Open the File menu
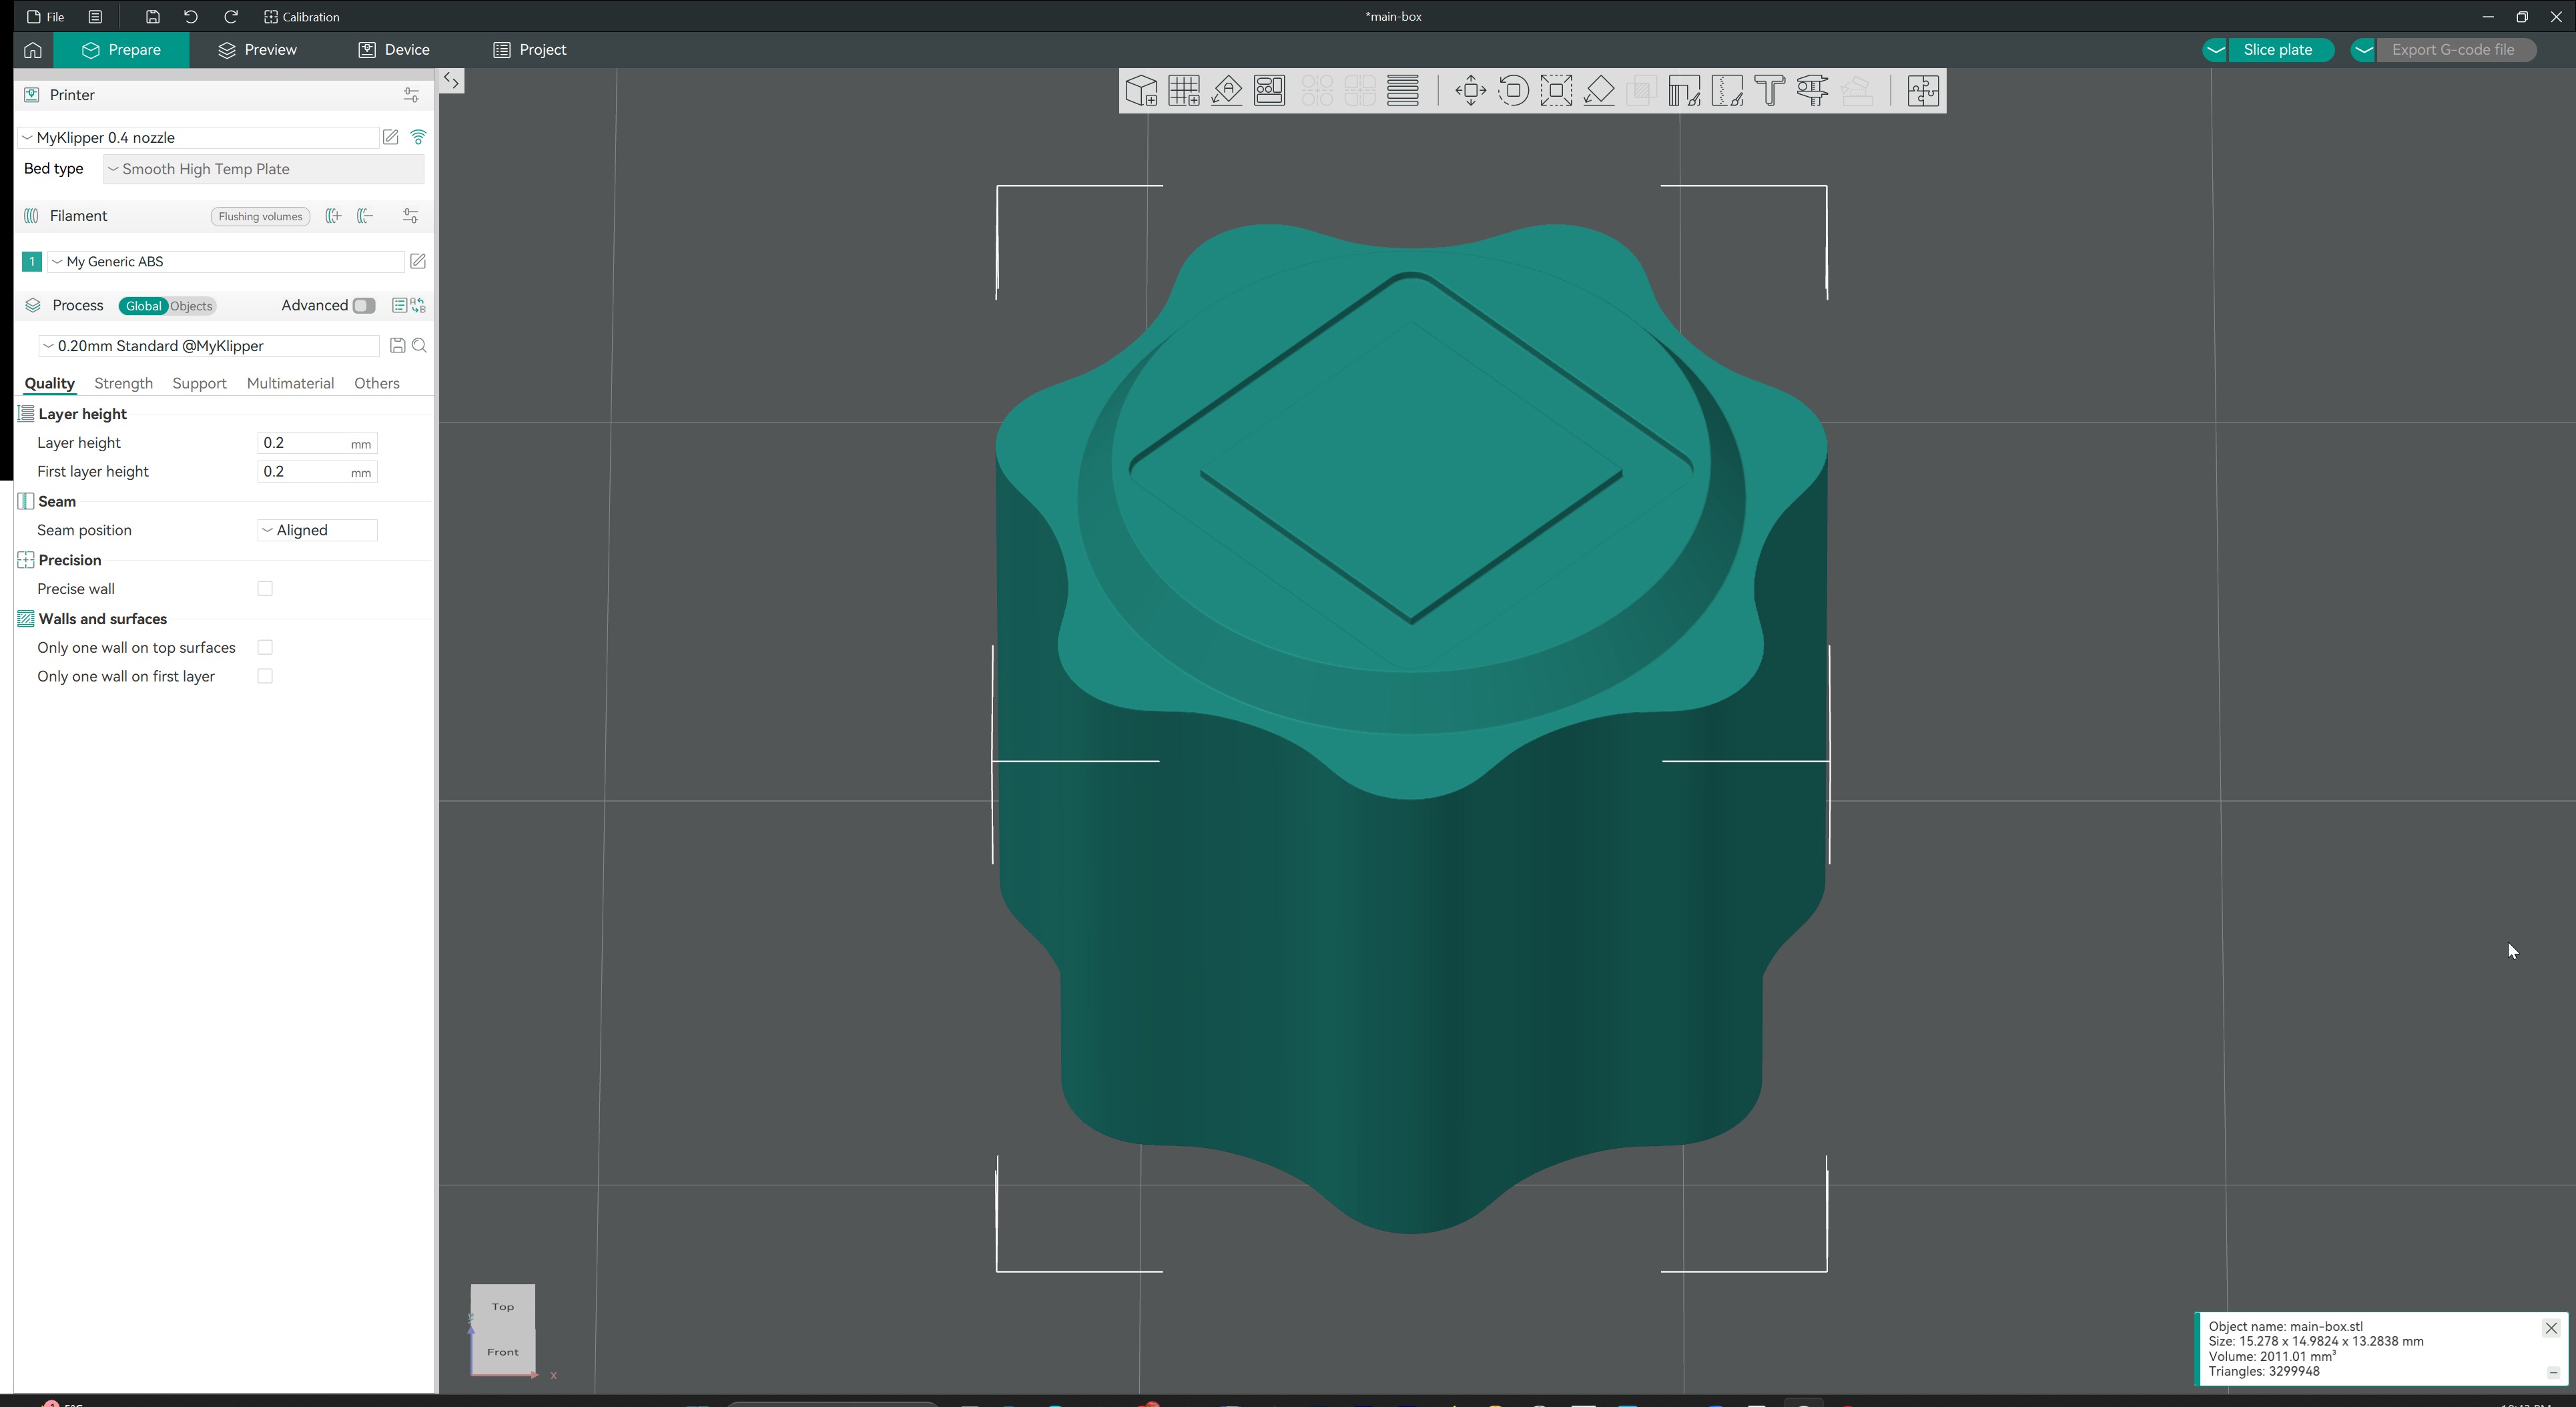This screenshot has width=2576, height=1407. click(46, 17)
